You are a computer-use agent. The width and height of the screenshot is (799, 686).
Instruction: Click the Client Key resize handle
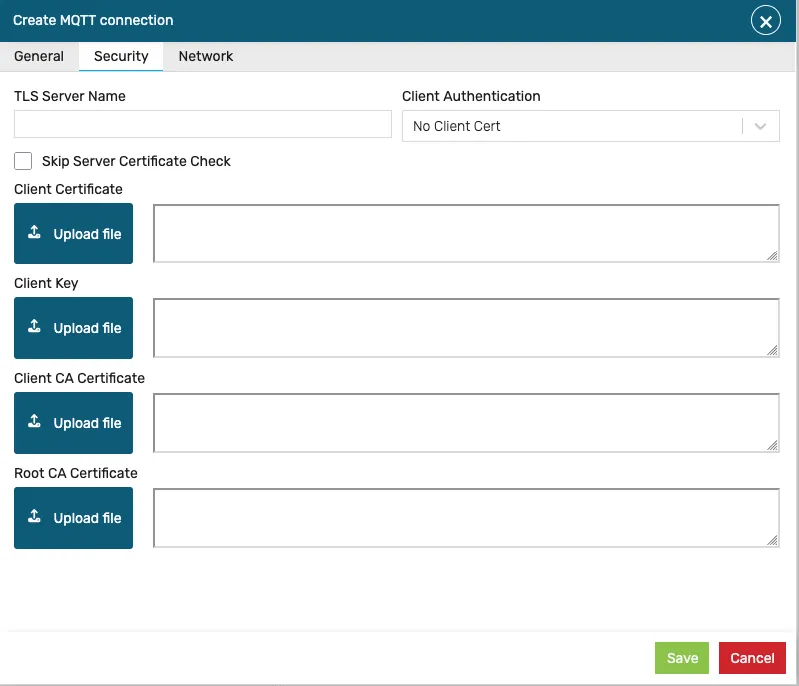click(773, 351)
